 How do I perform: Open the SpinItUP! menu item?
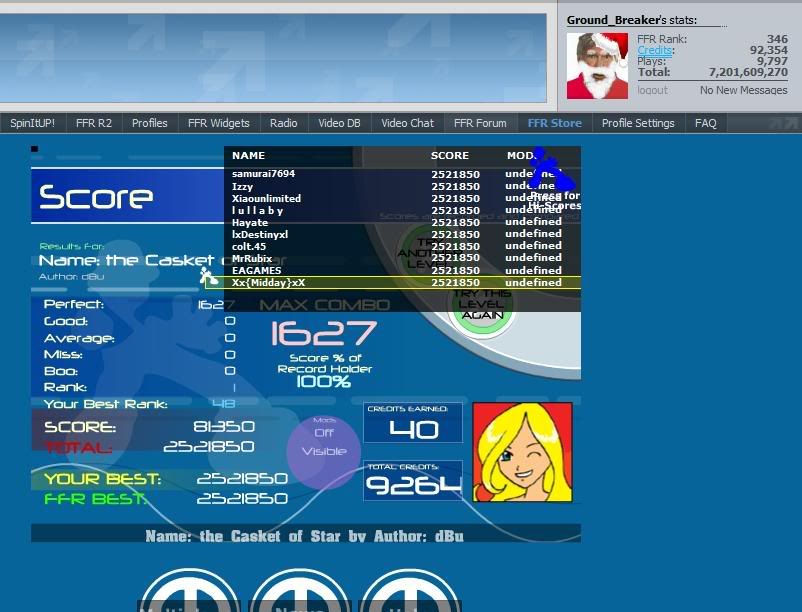tap(33, 123)
